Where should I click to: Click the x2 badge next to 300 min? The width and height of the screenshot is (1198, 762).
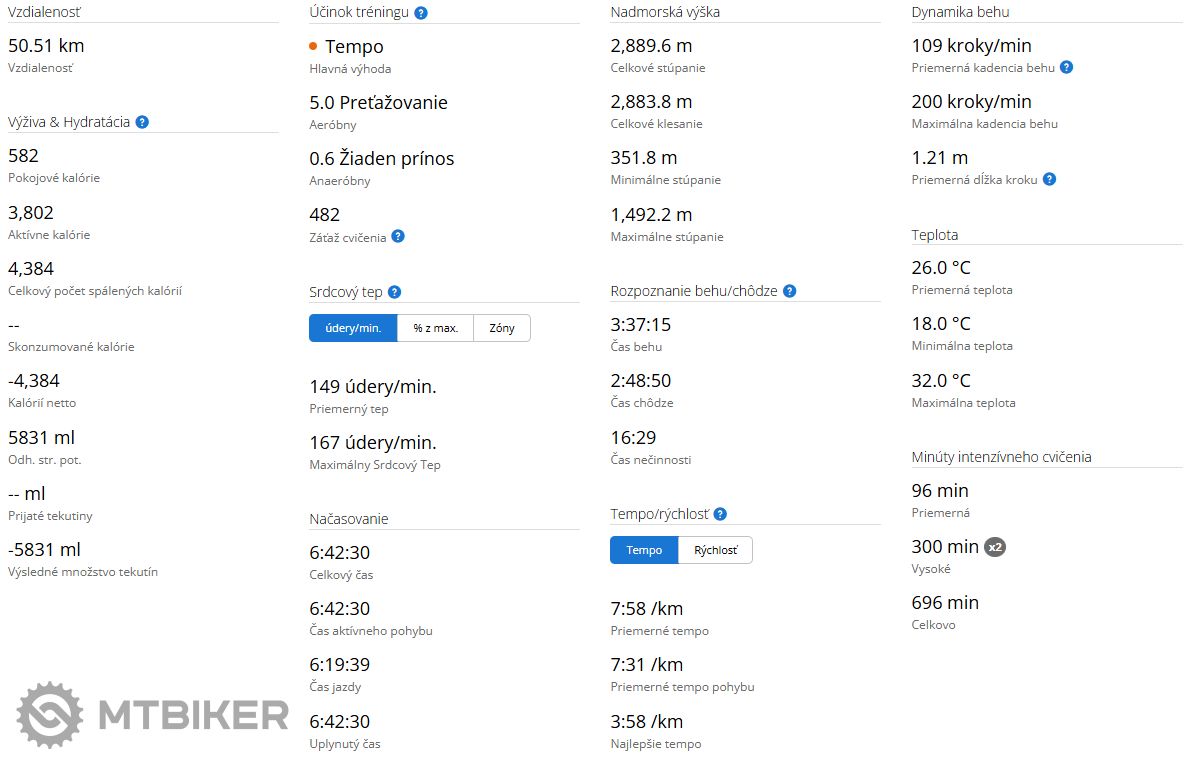995,547
